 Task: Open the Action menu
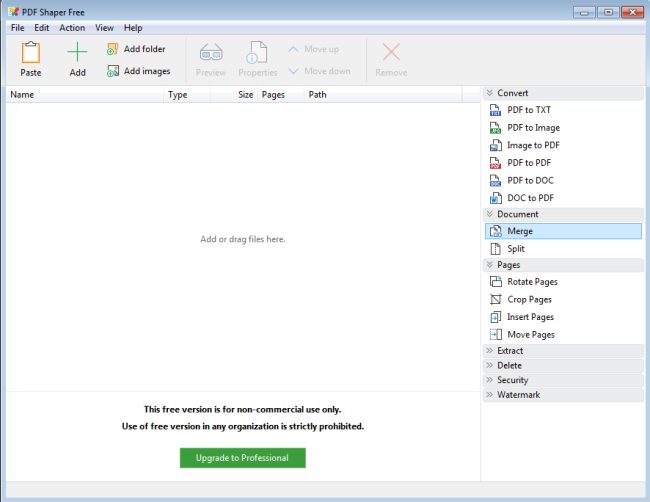tap(72, 28)
